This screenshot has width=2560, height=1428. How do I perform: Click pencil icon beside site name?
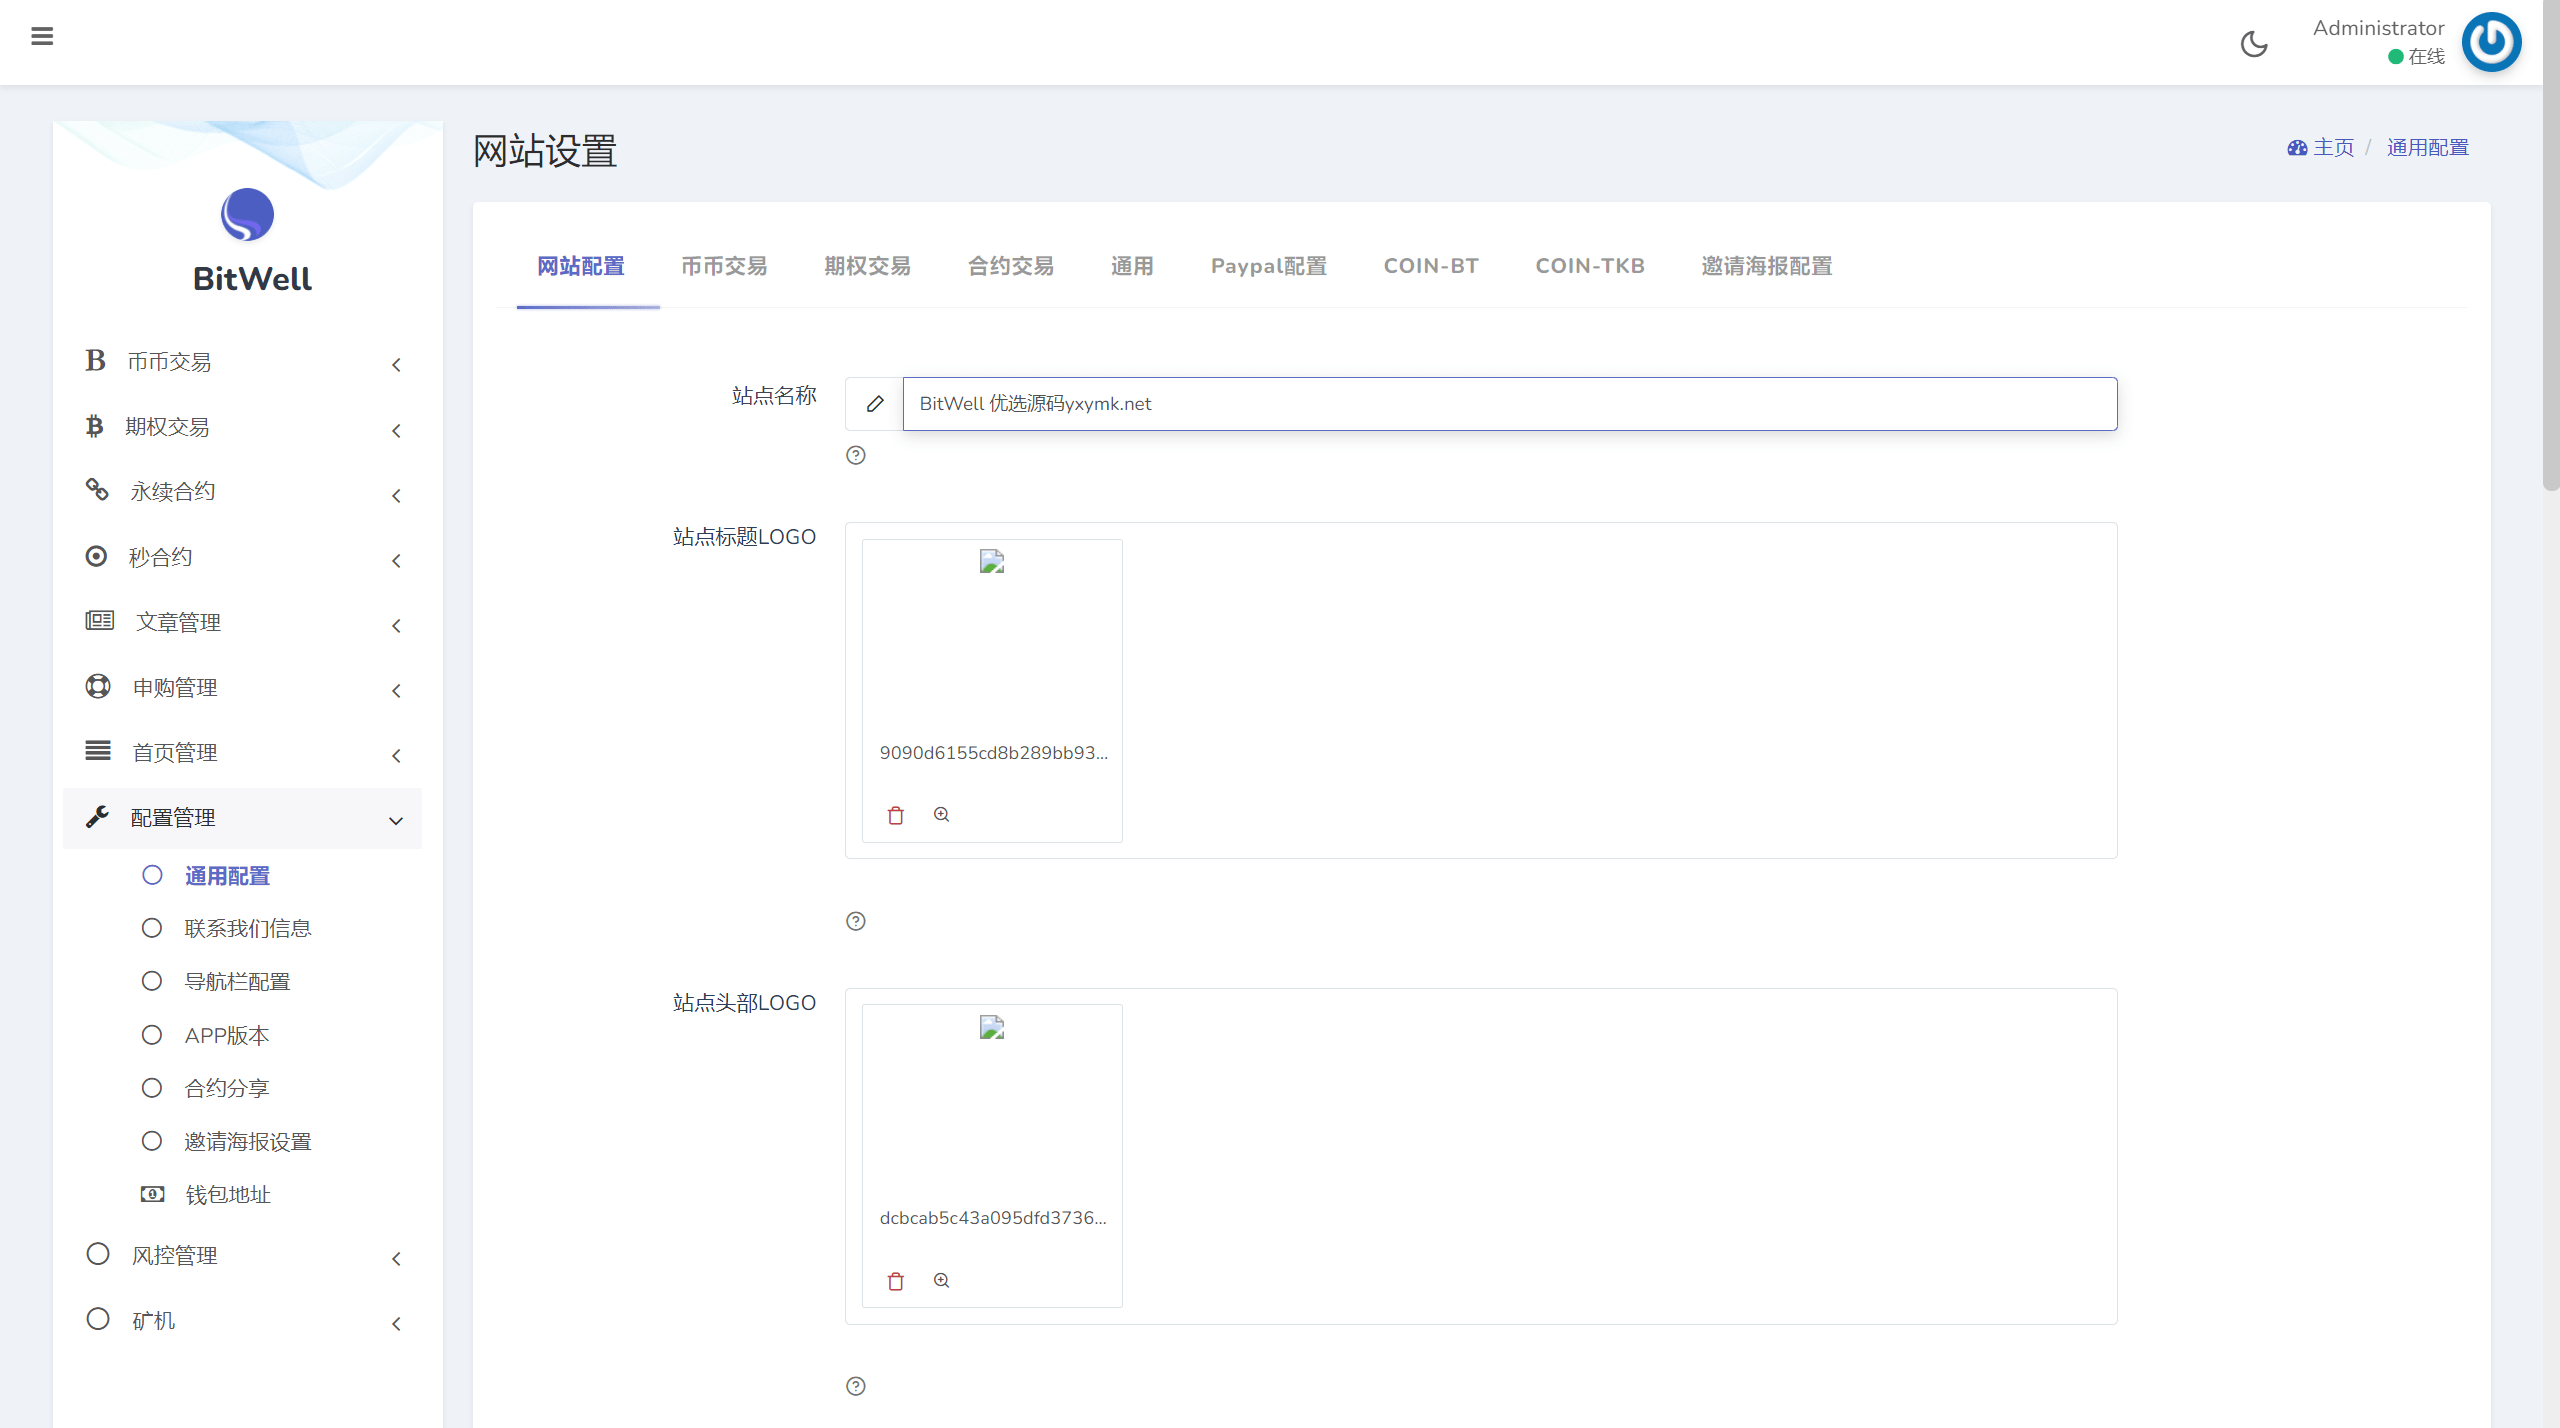pos(875,404)
